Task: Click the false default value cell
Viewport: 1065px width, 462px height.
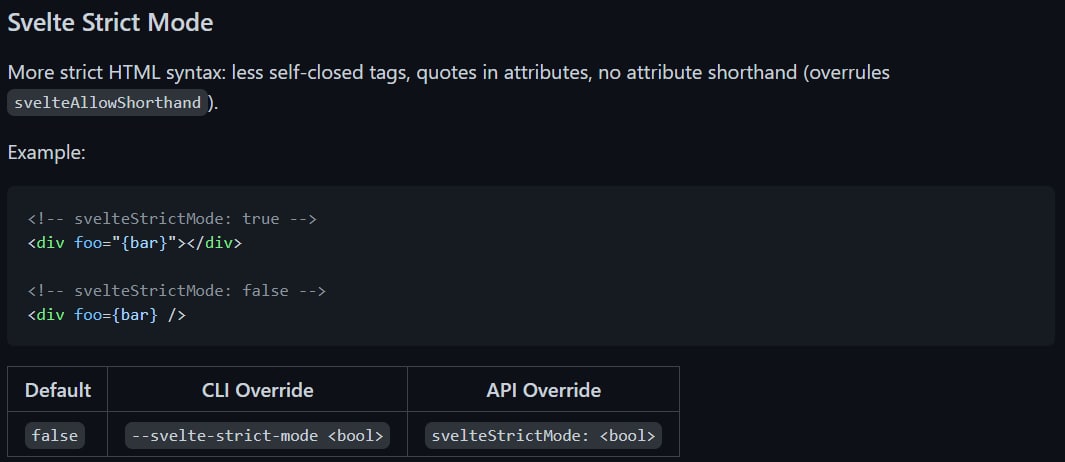Action: tap(55, 436)
